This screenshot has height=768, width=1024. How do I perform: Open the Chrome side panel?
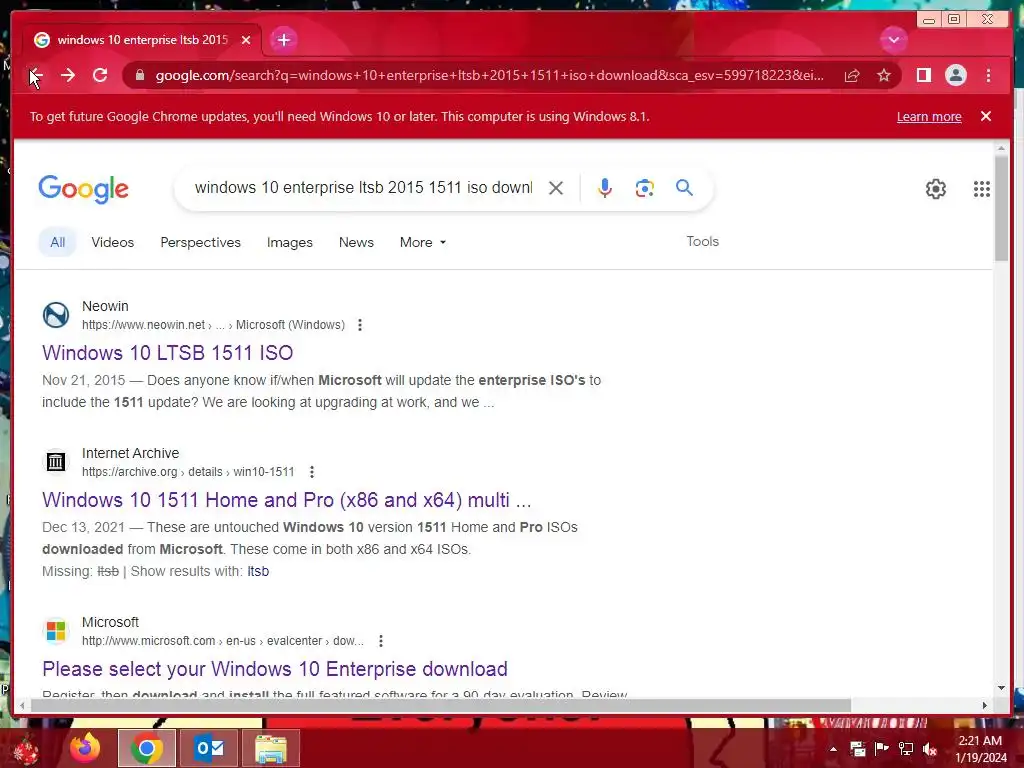(923, 76)
